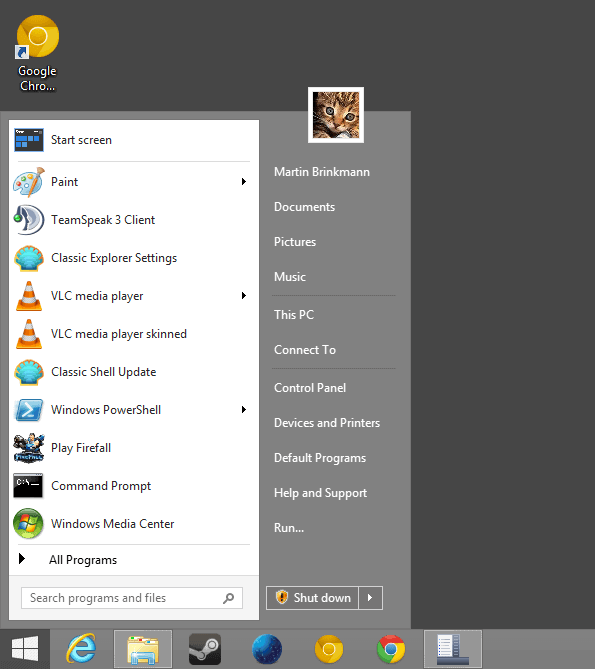Open shut down options arrow
The image size is (595, 669).
pos(370,598)
